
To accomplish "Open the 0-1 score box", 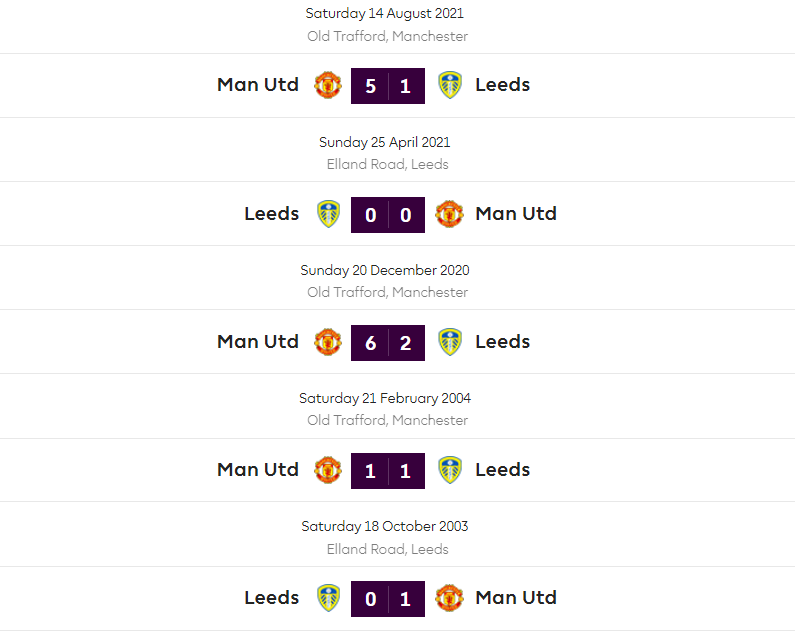I will click(x=388, y=598).
